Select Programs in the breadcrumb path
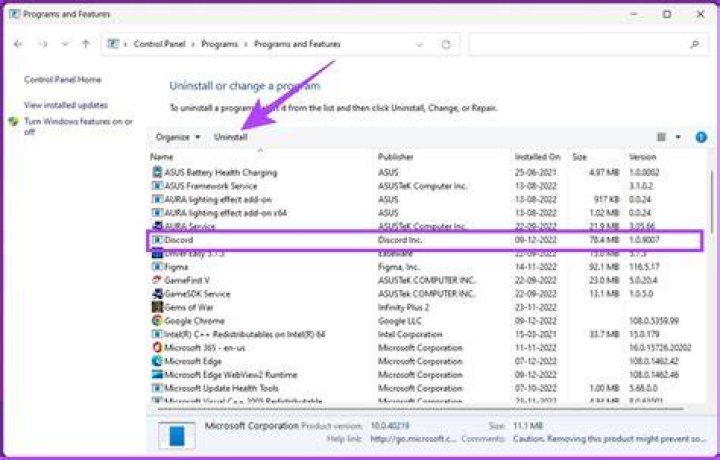 coord(219,44)
